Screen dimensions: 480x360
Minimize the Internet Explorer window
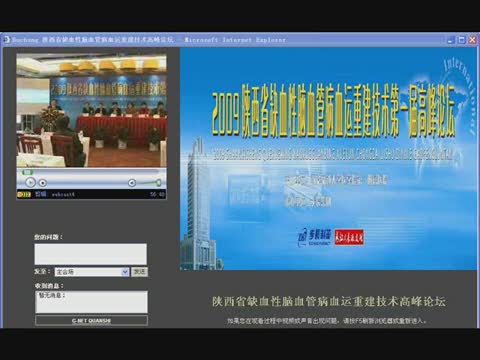tap(451, 40)
